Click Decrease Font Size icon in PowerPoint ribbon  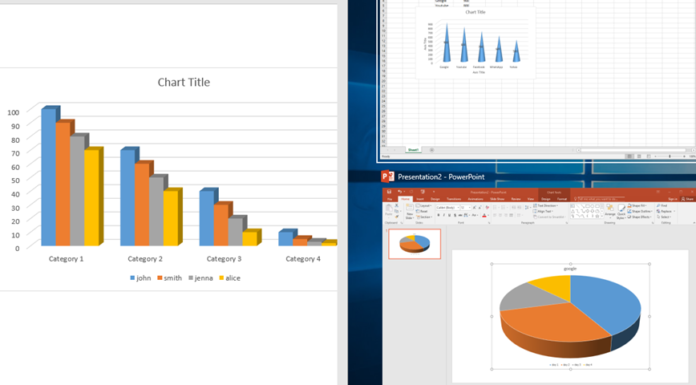tap(480, 207)
